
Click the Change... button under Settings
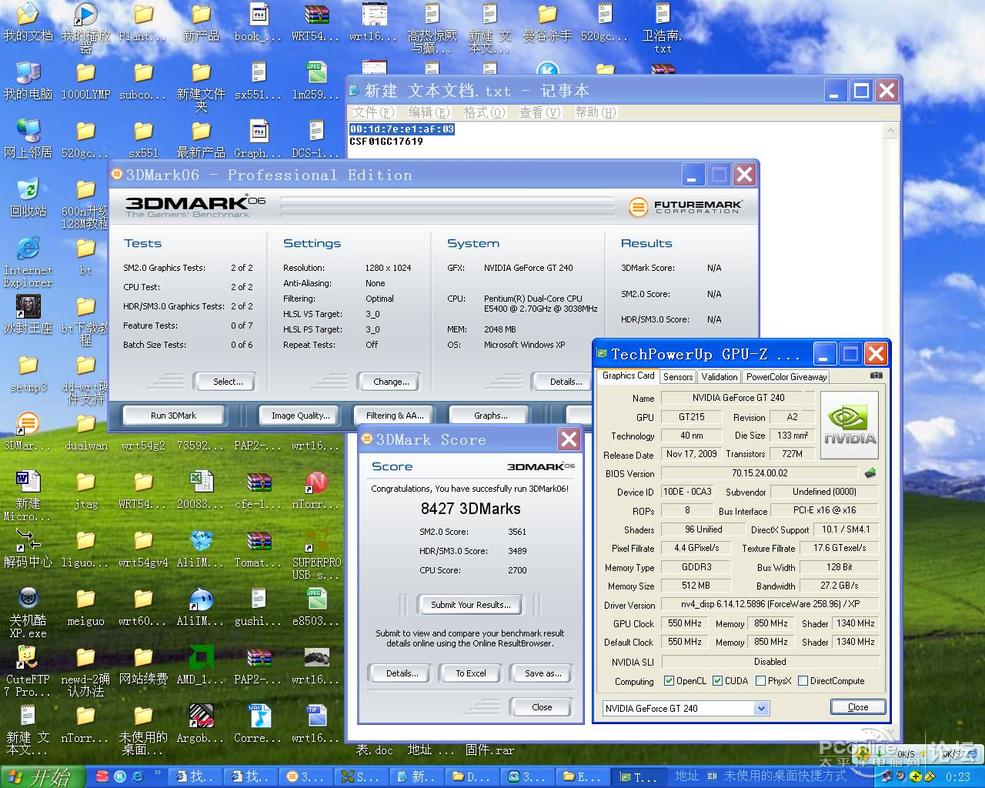pyautogui.click(x=391, y=381)
